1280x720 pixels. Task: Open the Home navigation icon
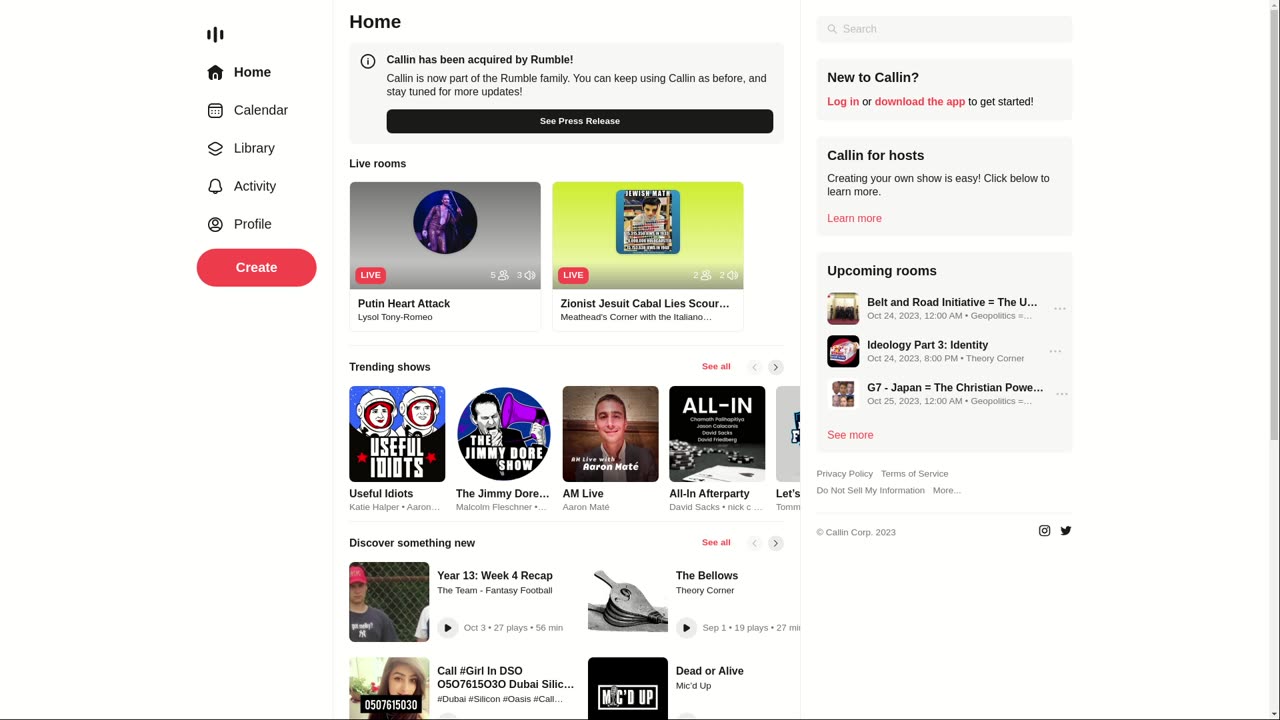pyautogui.click(x=215, y=72)
